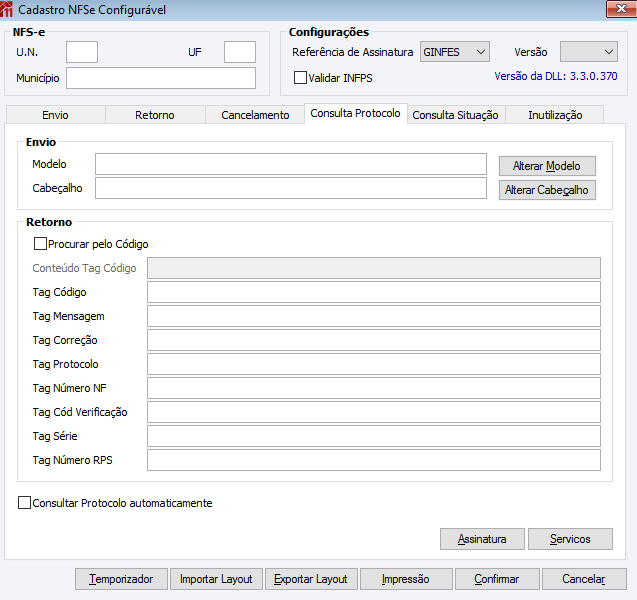The height and width of the screenshot is (600, 637).
Task: Focus the Tag Mensagem field
Action: (x=374, y=316)
